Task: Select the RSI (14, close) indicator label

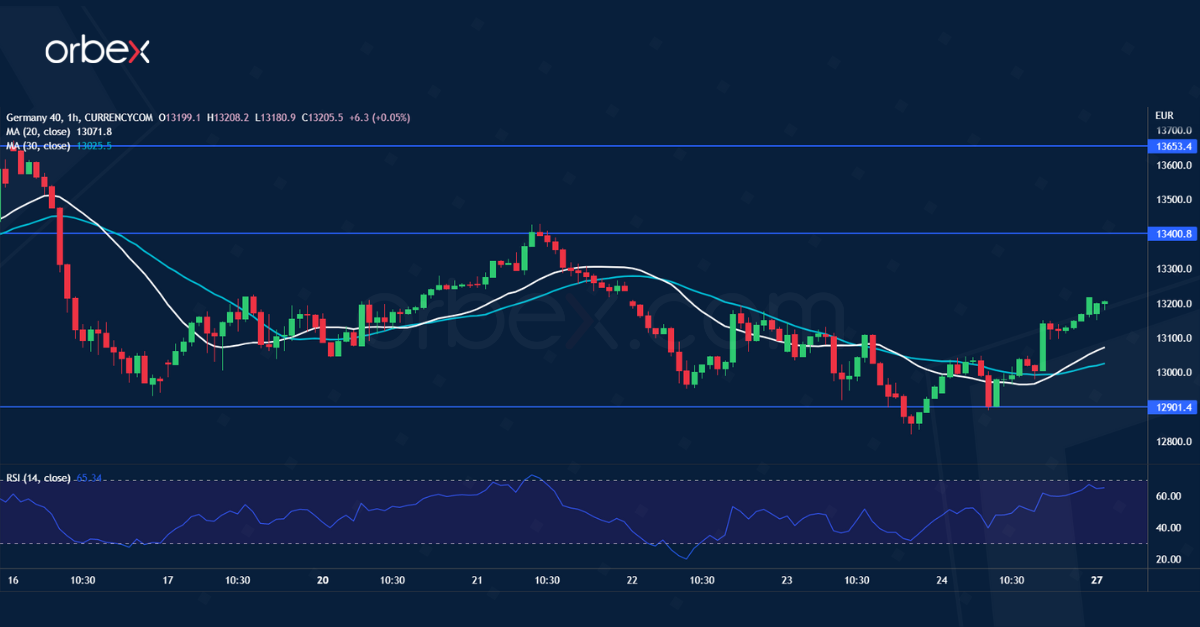Action: 38,478
